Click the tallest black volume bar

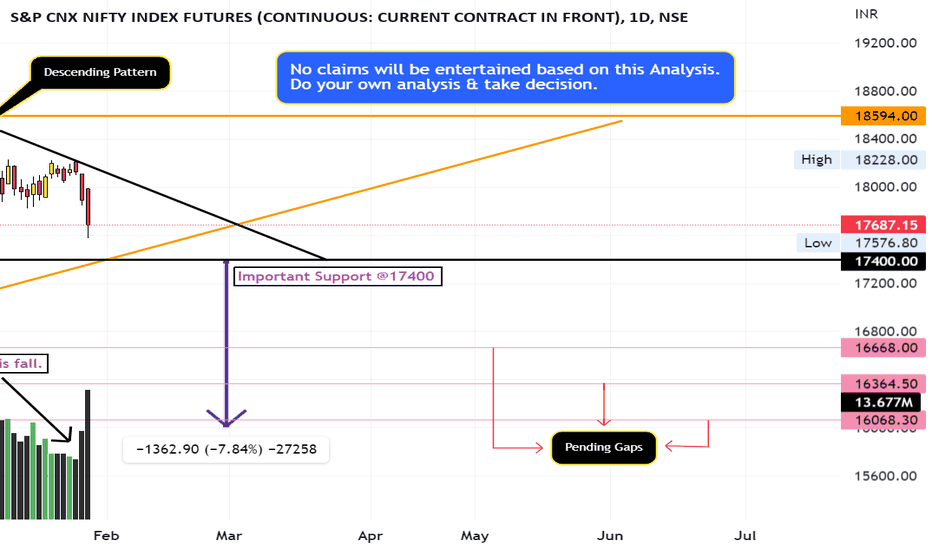pyautogui.click(x=87, y=454)
